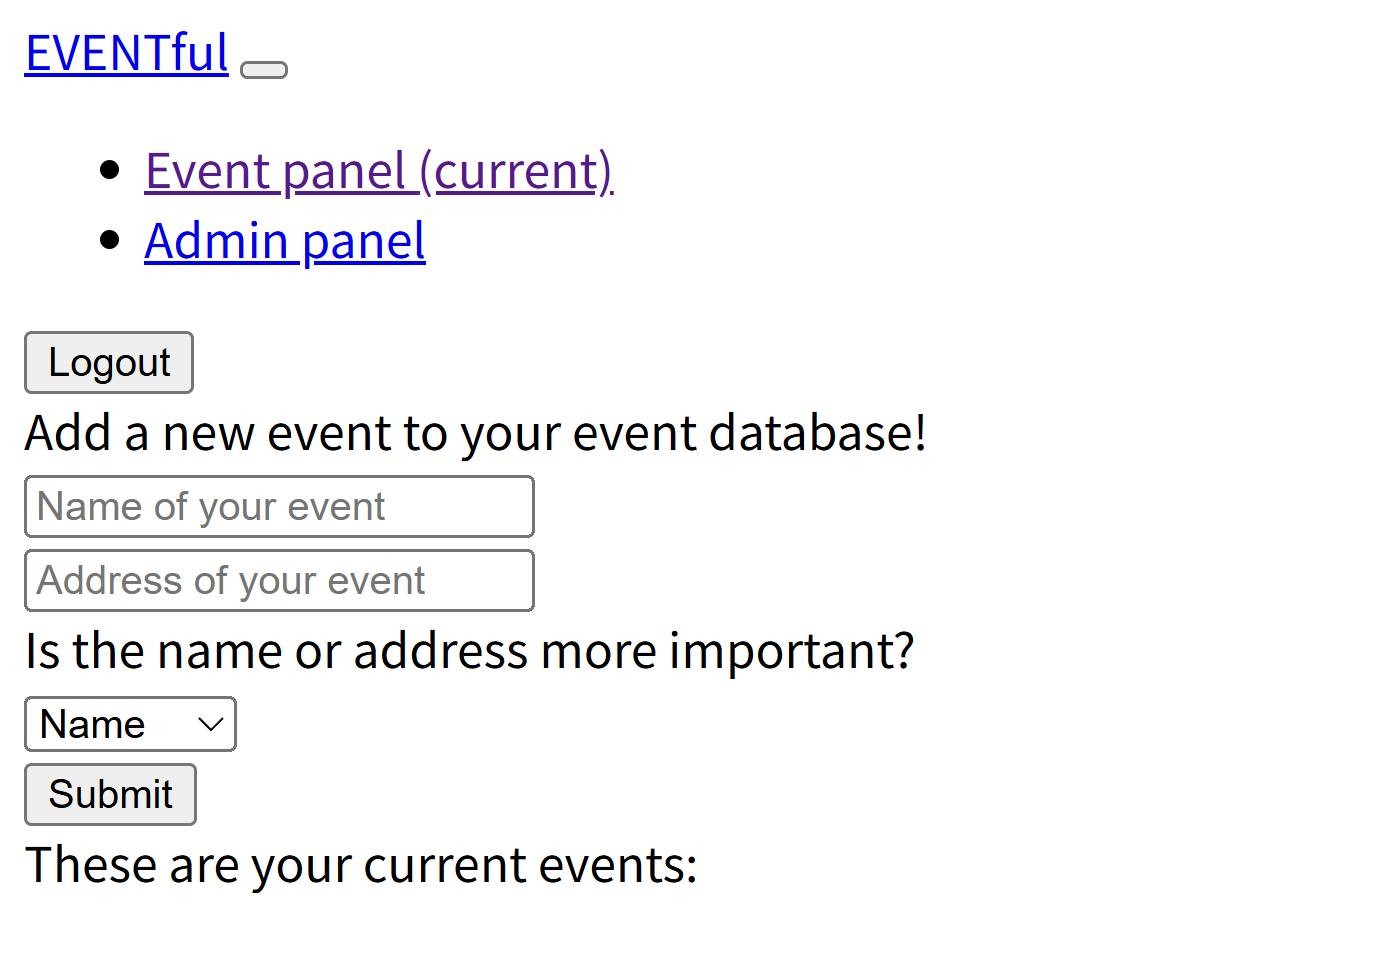Go to the Event panel page
The height and width of the screenshot is (964, 1390).
(x=378, y=172)
